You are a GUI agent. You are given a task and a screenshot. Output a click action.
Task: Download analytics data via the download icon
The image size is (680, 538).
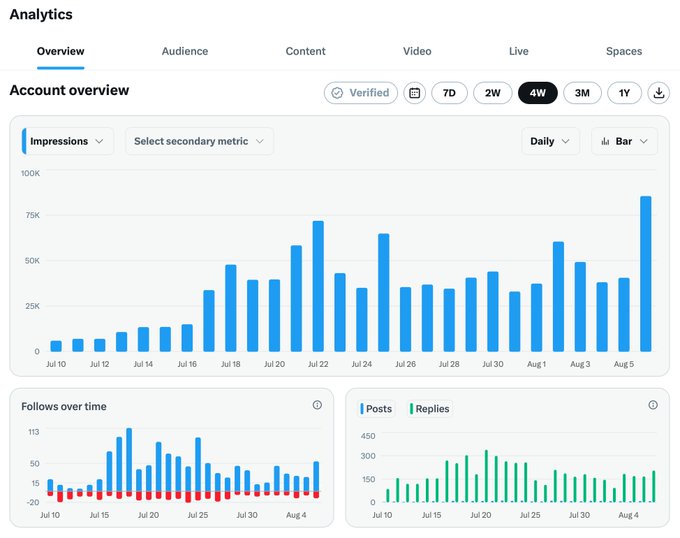(x=658, y=93)
